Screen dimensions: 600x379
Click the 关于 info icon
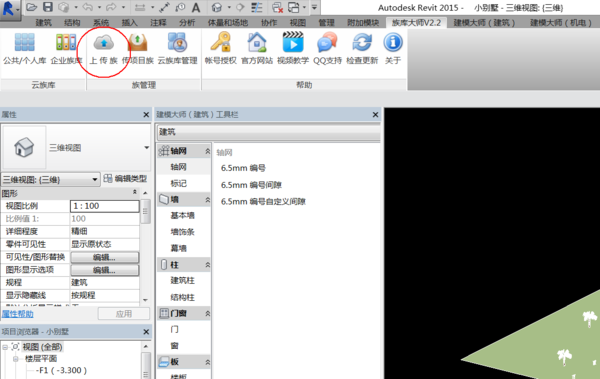pyautogui.click(x=393, y=42)
